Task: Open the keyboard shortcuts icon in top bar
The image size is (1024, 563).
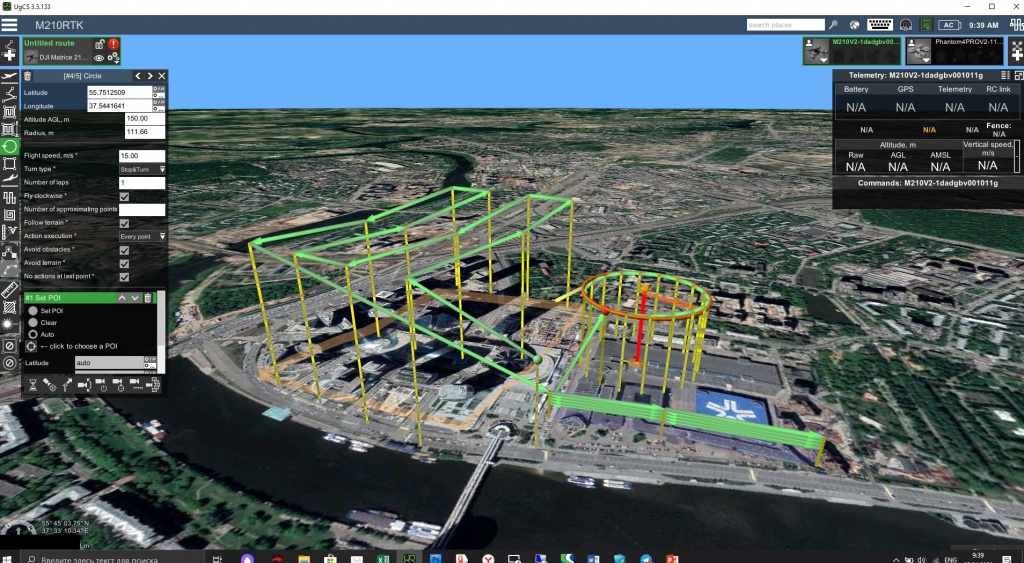Action: coord(880,24)
